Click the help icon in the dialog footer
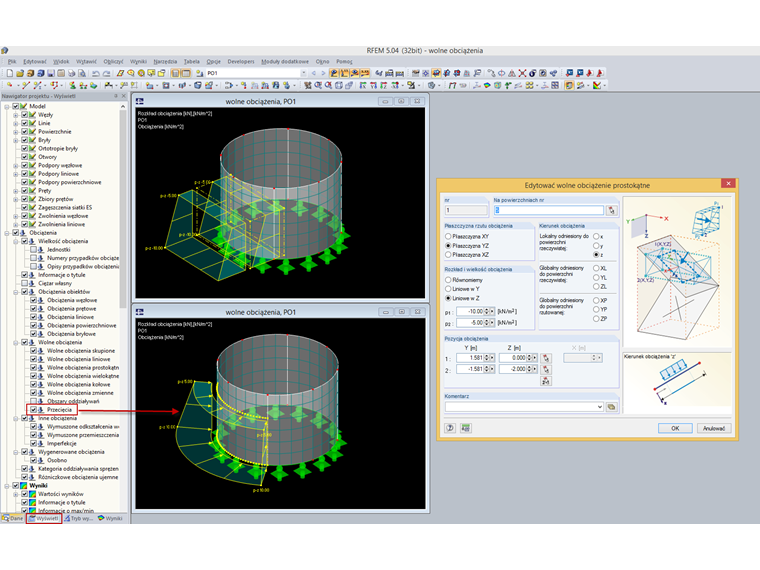This screenshot has height=570, width=760. [450, 428]
